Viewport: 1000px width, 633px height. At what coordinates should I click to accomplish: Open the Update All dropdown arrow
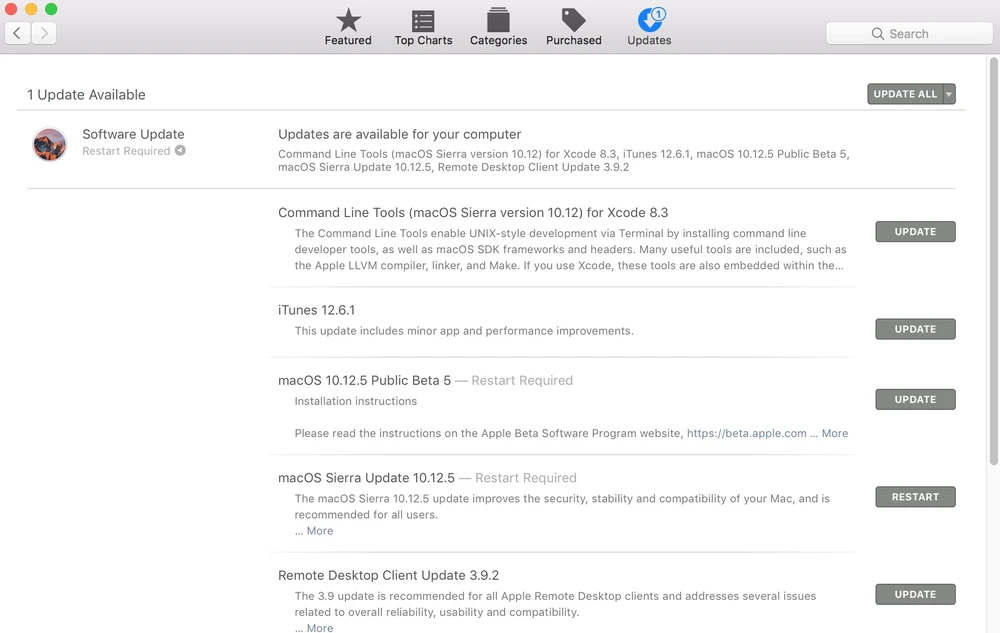tap(949, 94)
